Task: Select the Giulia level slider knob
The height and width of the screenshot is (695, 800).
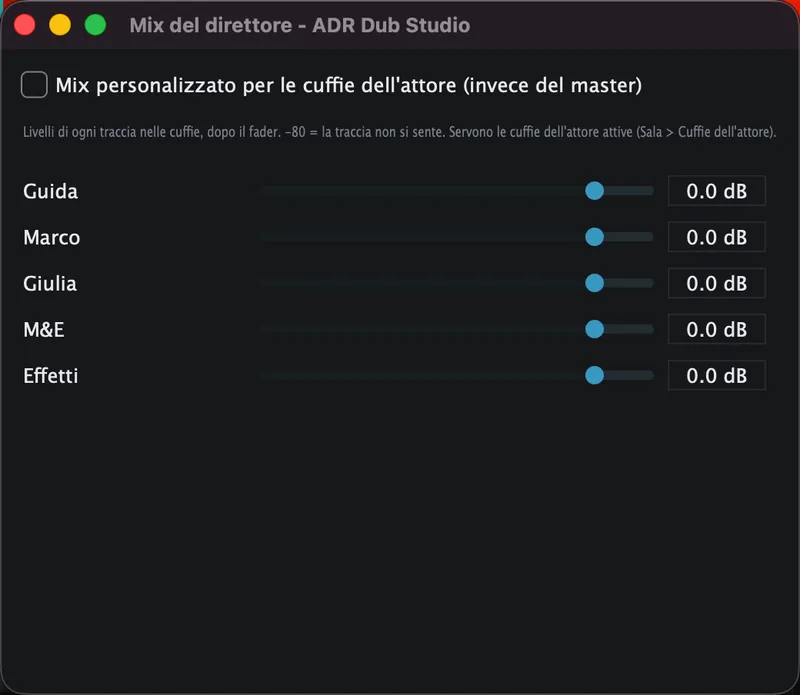Action: point(594,283)
